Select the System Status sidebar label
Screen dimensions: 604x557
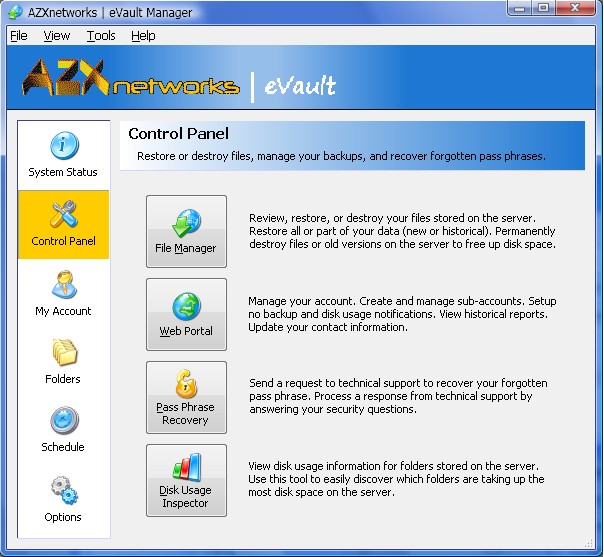point(63,172)
